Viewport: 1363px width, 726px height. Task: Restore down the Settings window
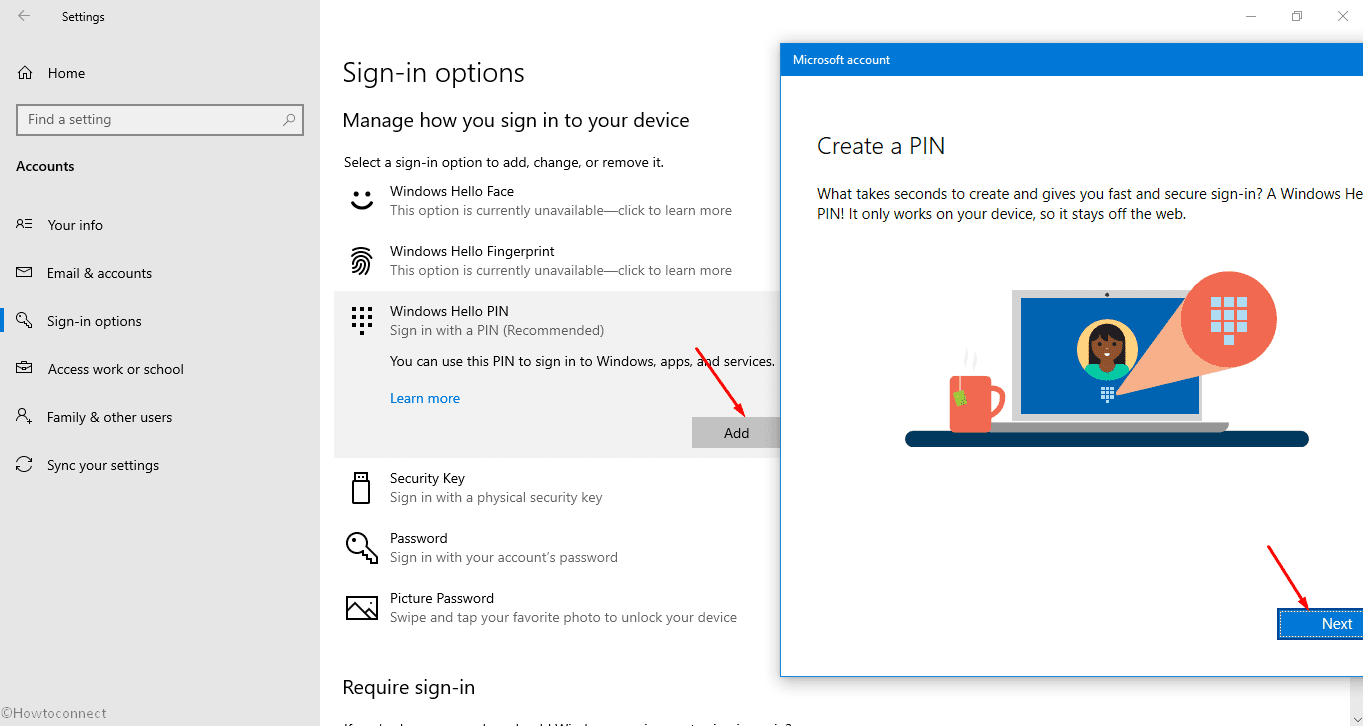click(1296, 16)
